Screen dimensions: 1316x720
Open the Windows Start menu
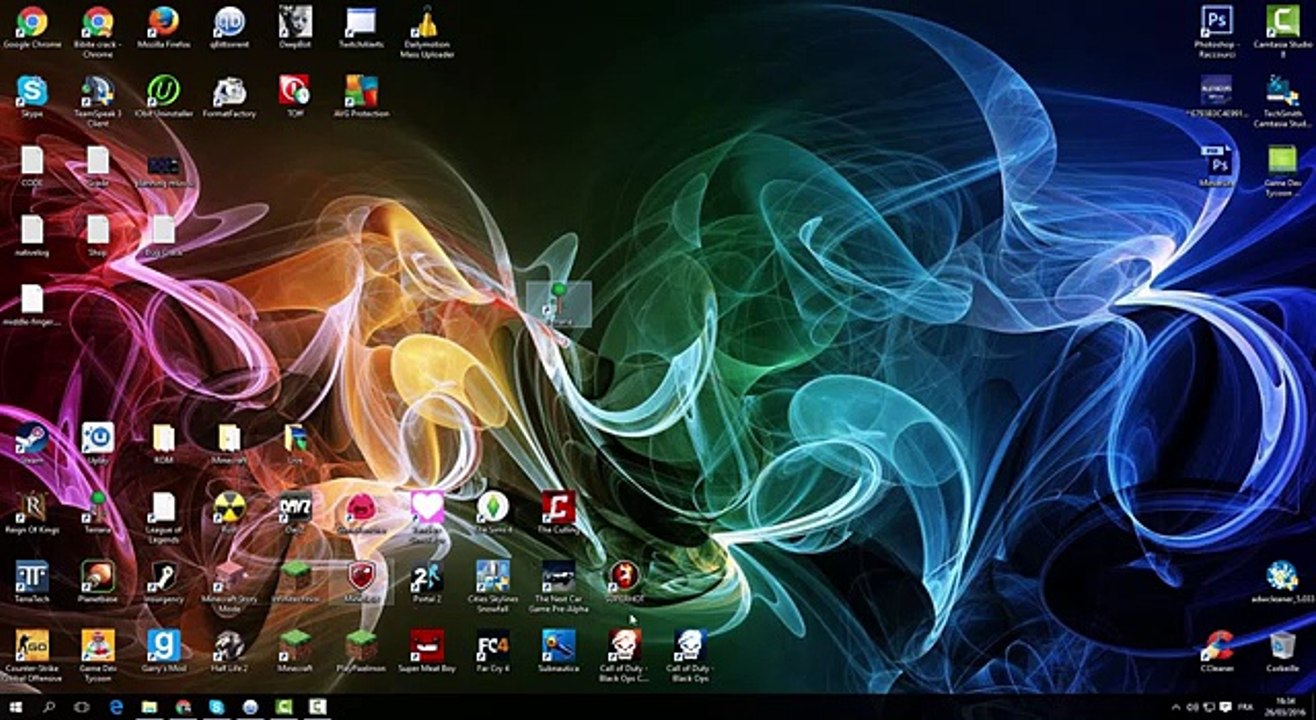(17, 707)
